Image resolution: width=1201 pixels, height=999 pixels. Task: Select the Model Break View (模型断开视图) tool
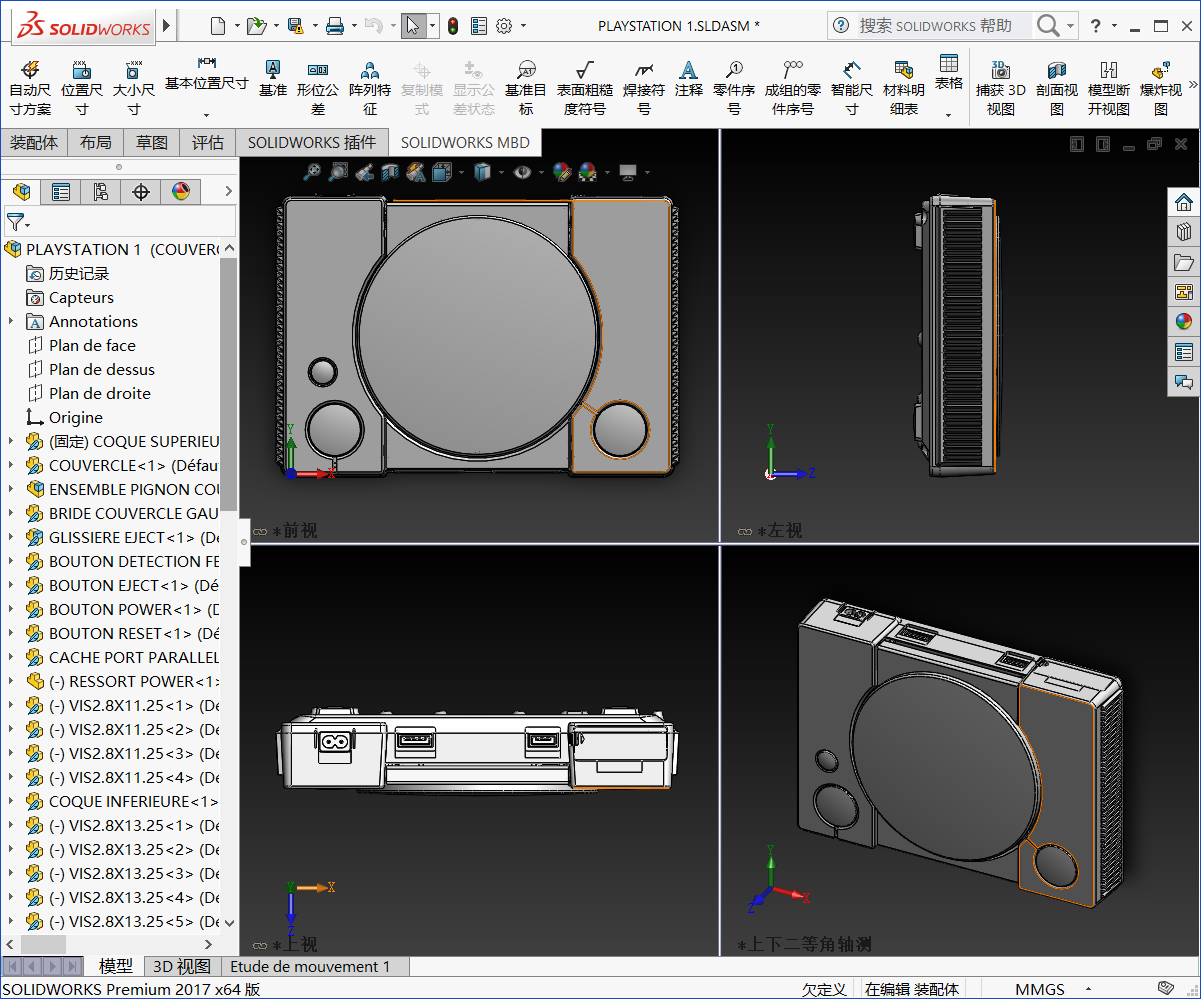tap(1109, 87)
